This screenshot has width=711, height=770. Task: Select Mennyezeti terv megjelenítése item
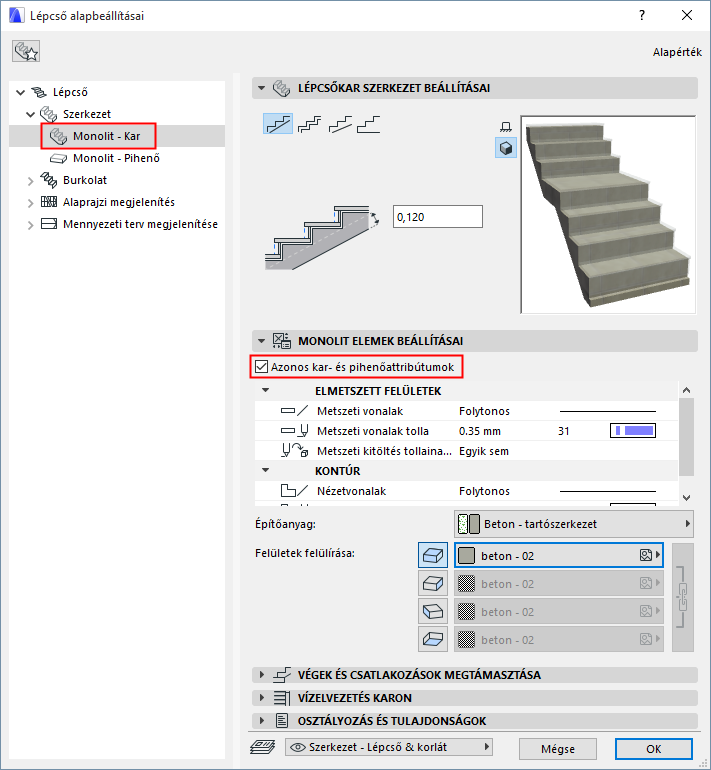140,224
